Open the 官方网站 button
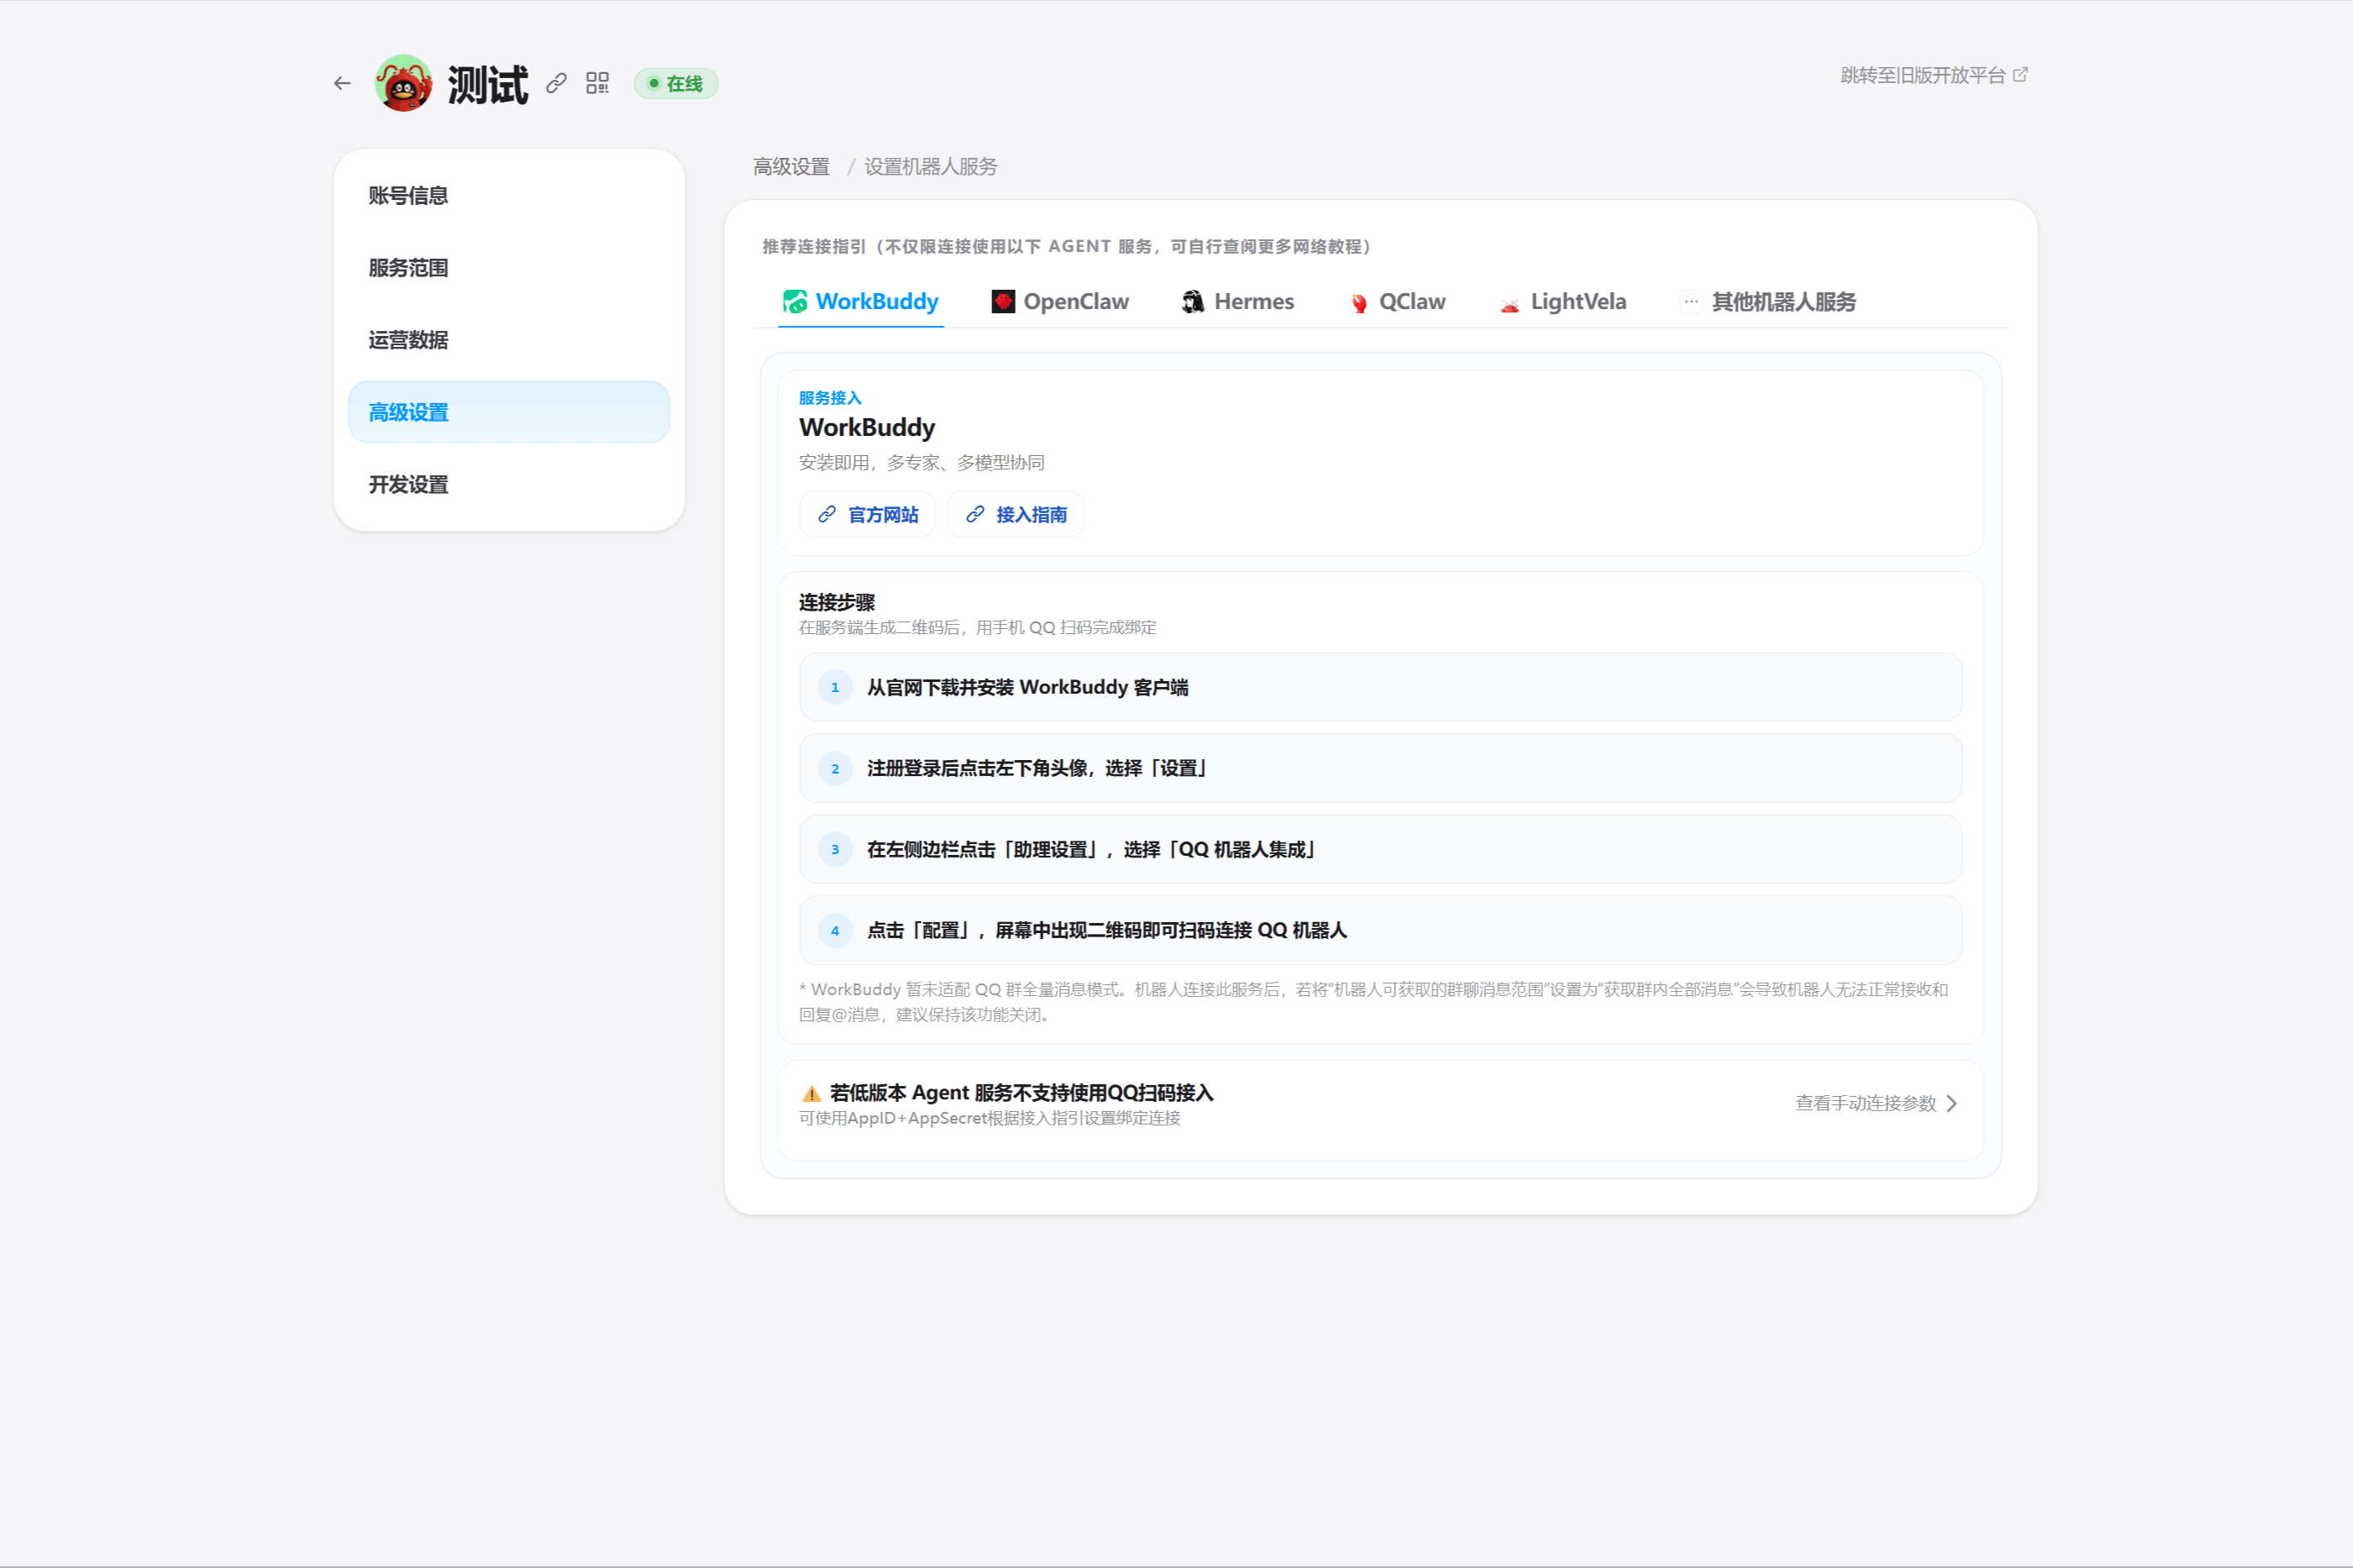This screenshot has width=2353, height=1568. (x=868, y=514)
